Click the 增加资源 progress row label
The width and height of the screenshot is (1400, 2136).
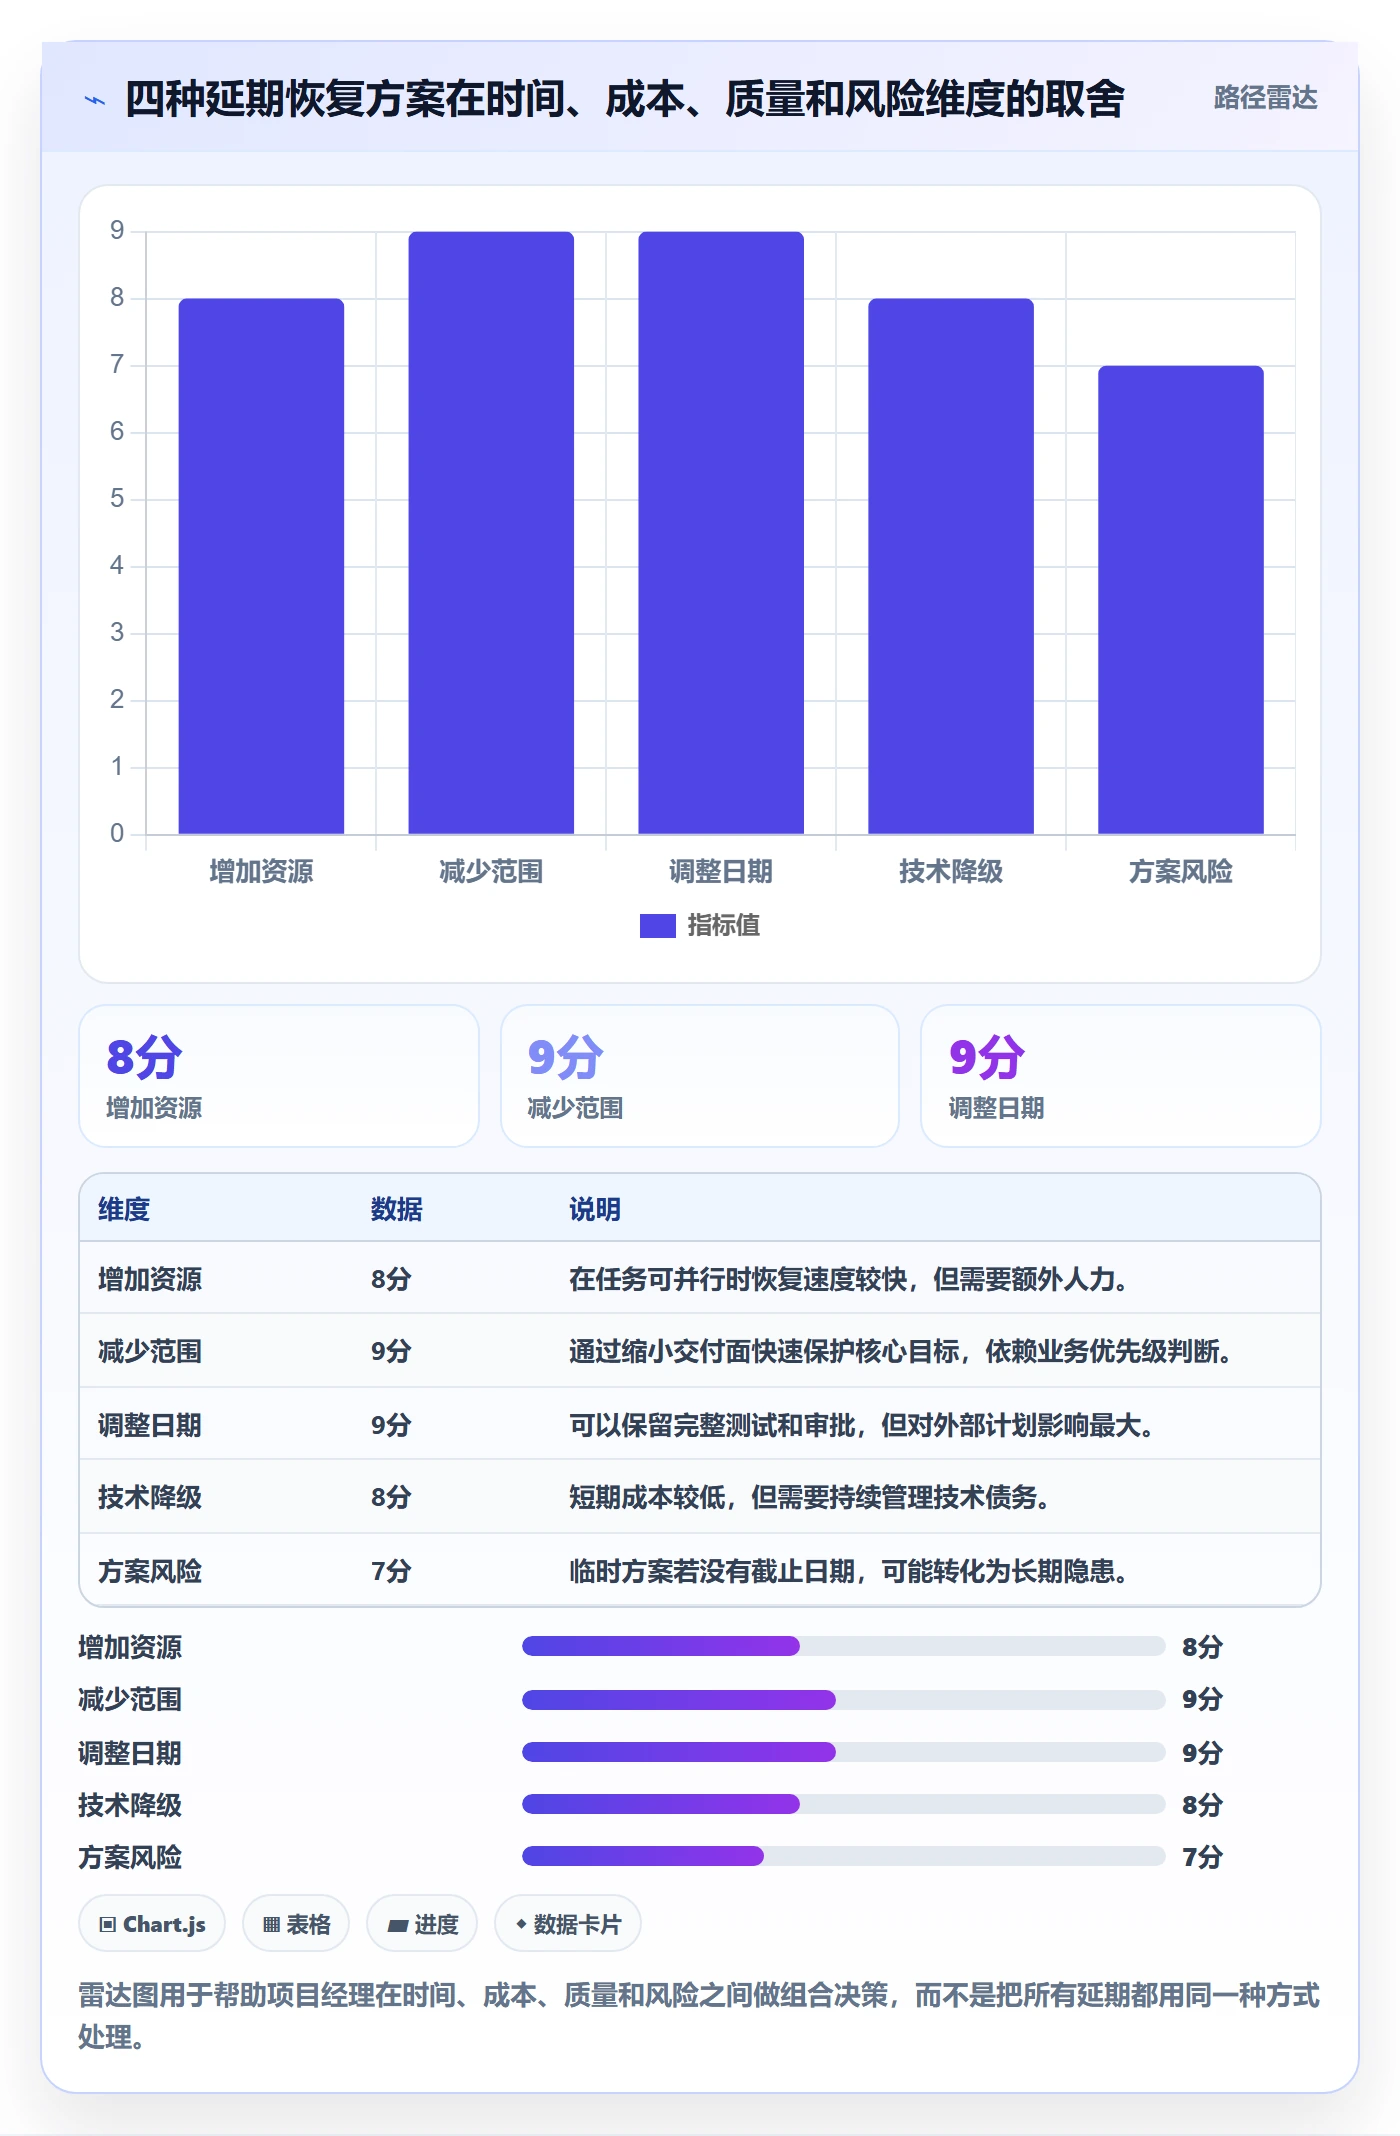click(130, 1647)
